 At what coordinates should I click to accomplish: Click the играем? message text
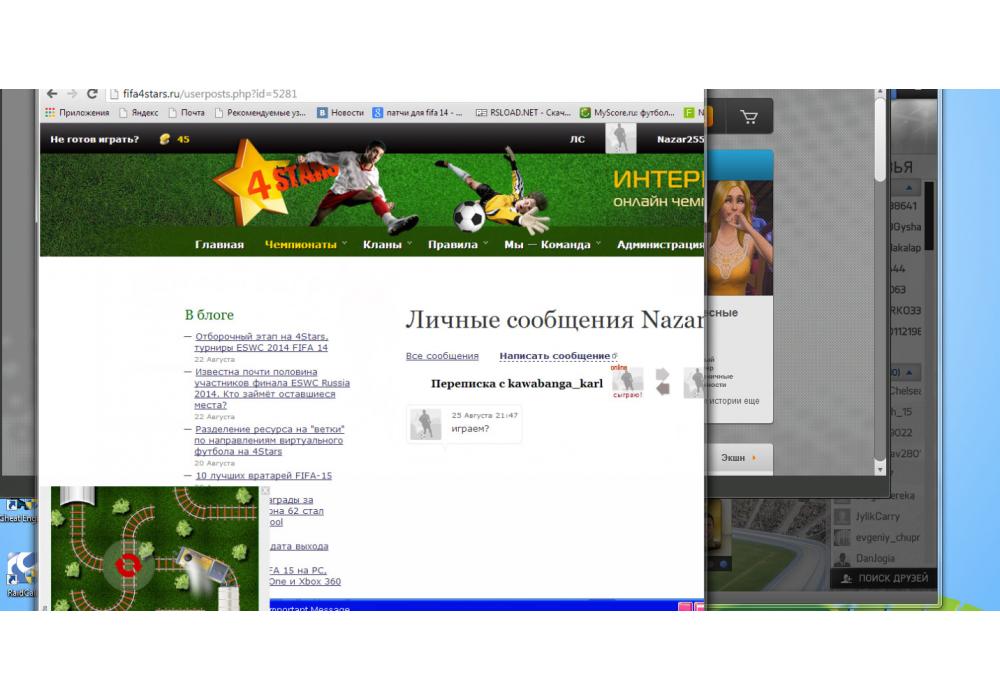click(470, 428)
